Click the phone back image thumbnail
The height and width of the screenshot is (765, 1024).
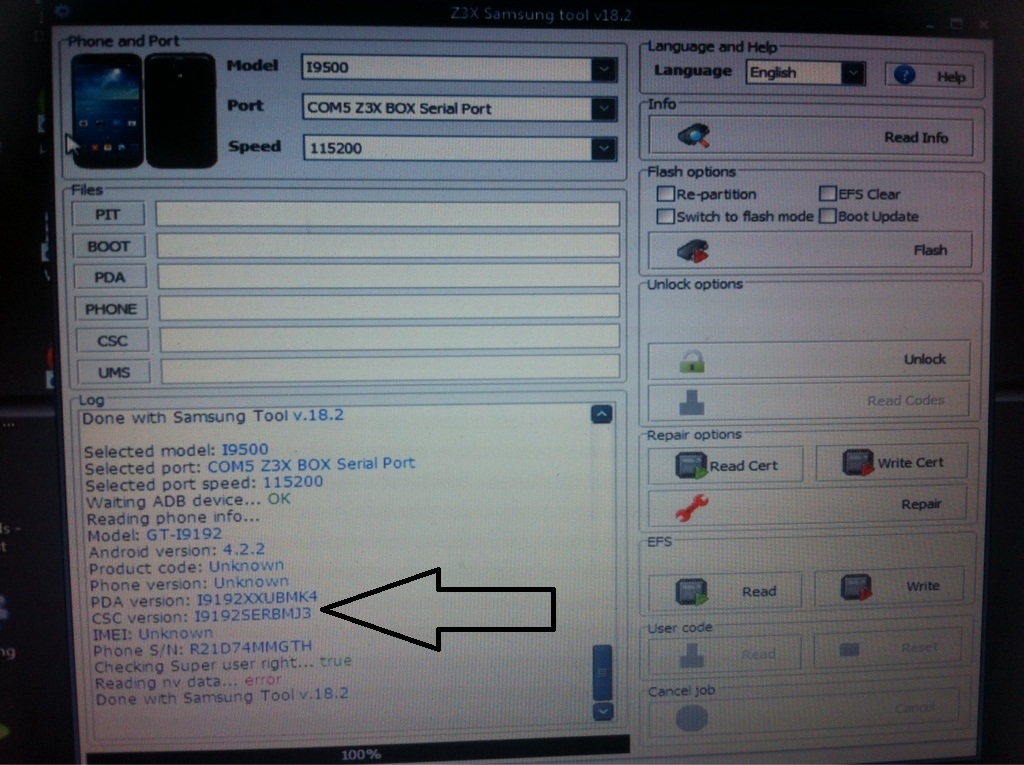coord(180,111)
